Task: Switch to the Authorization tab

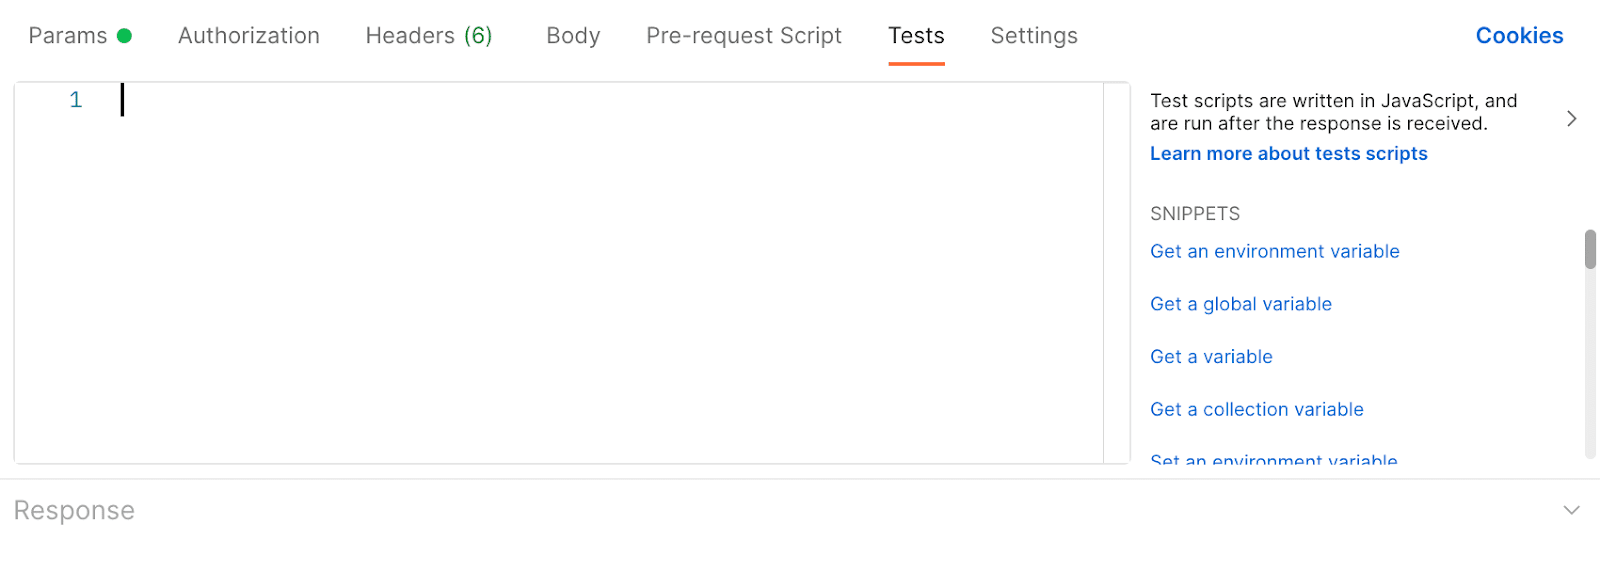Action: point(249,36)
